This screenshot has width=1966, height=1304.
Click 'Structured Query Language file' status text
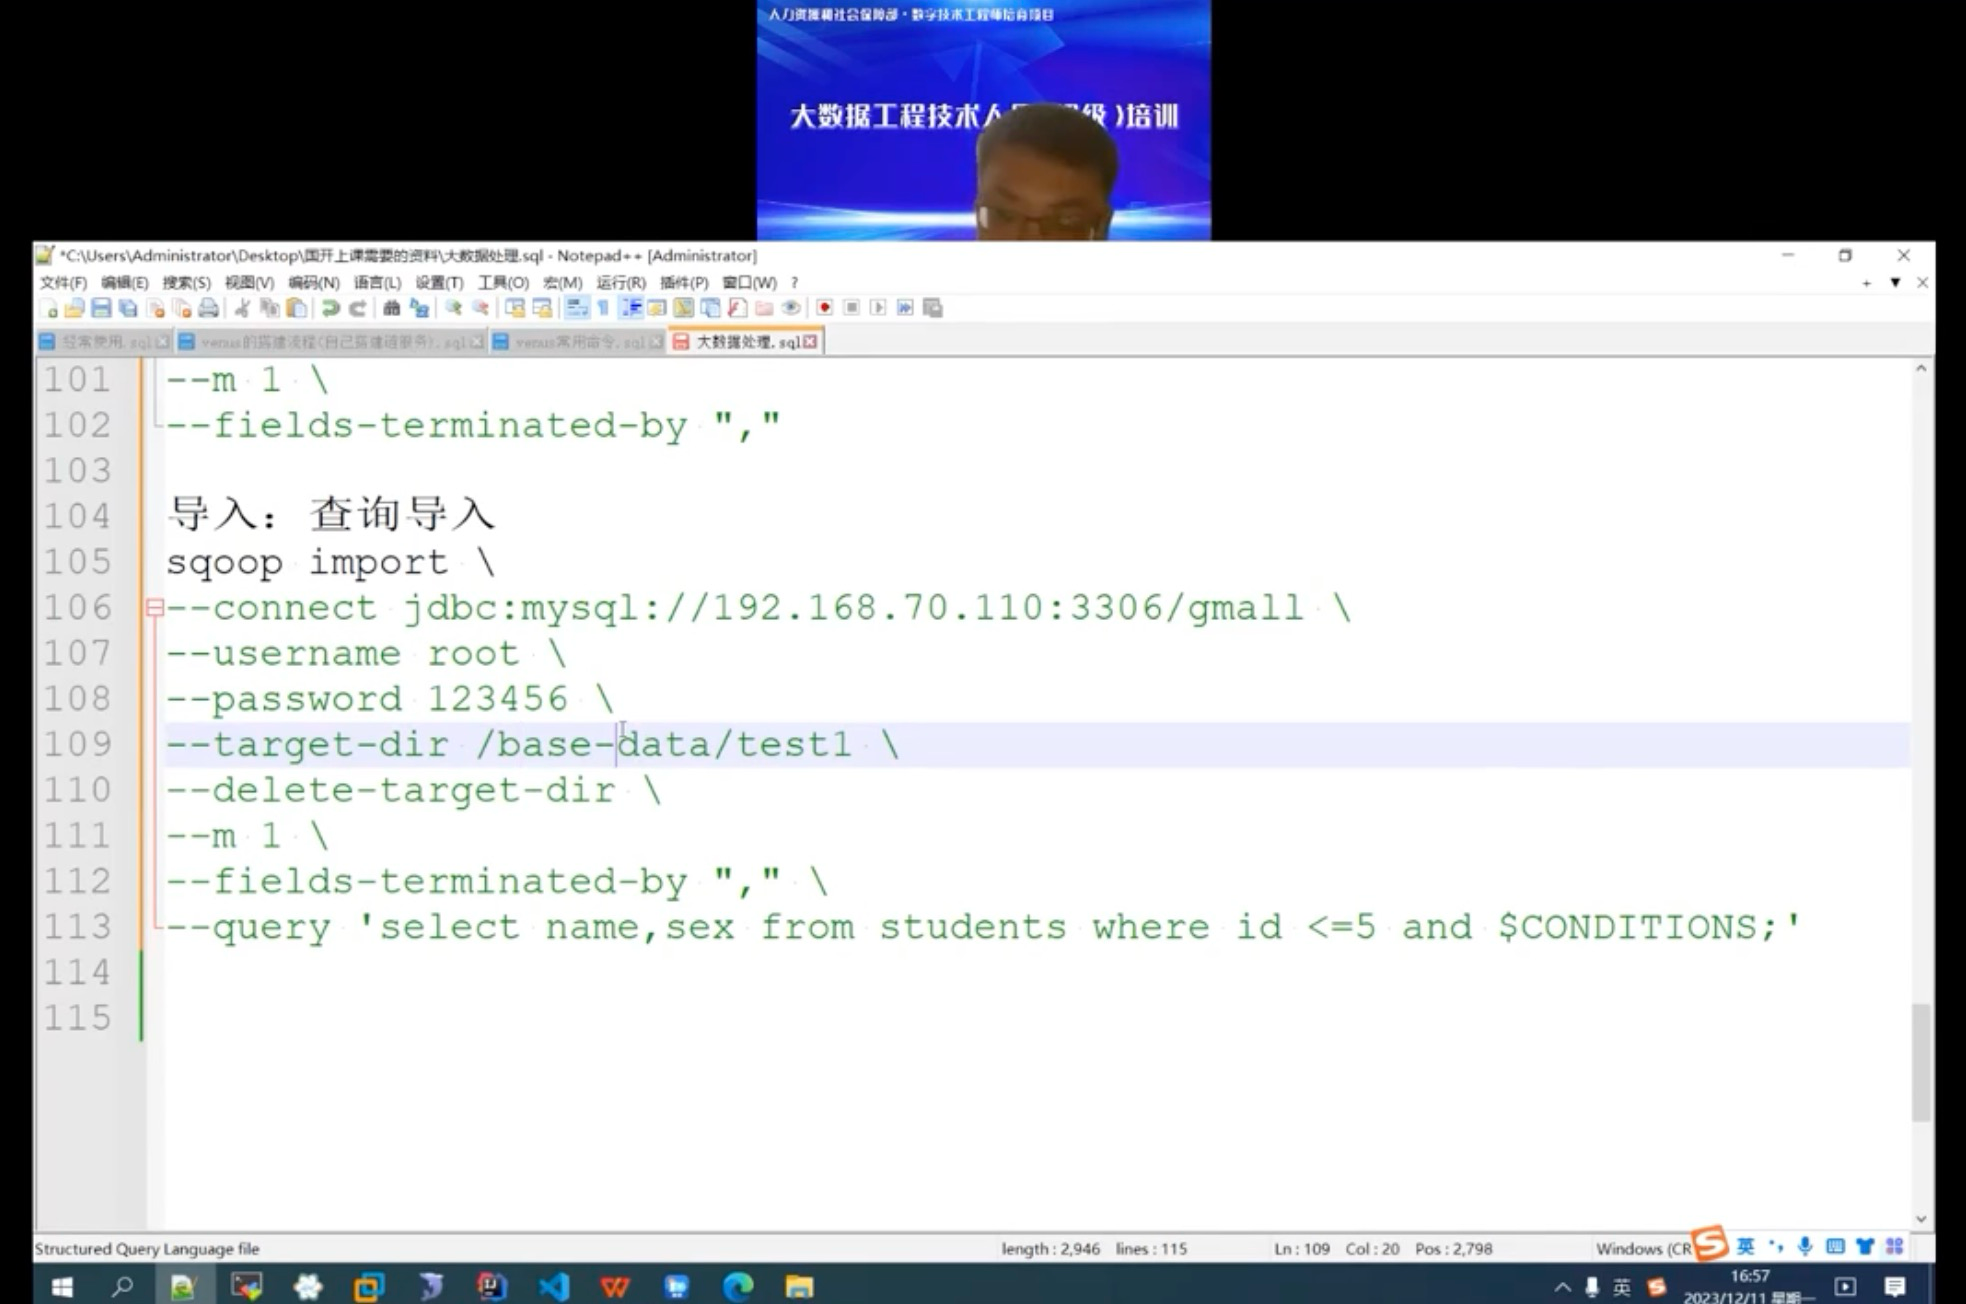coord(147,1249)
